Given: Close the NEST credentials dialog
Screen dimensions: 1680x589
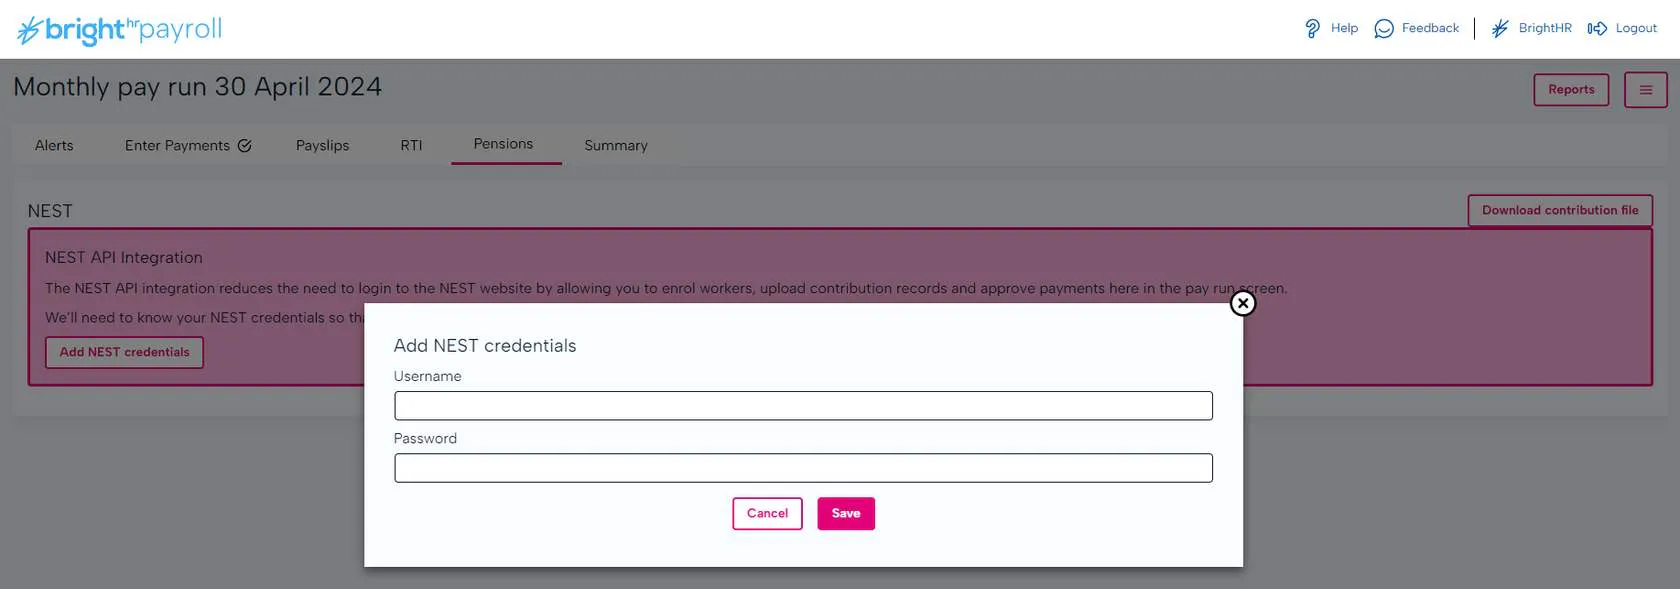Looking at the screenshot, I should 1242,303.
